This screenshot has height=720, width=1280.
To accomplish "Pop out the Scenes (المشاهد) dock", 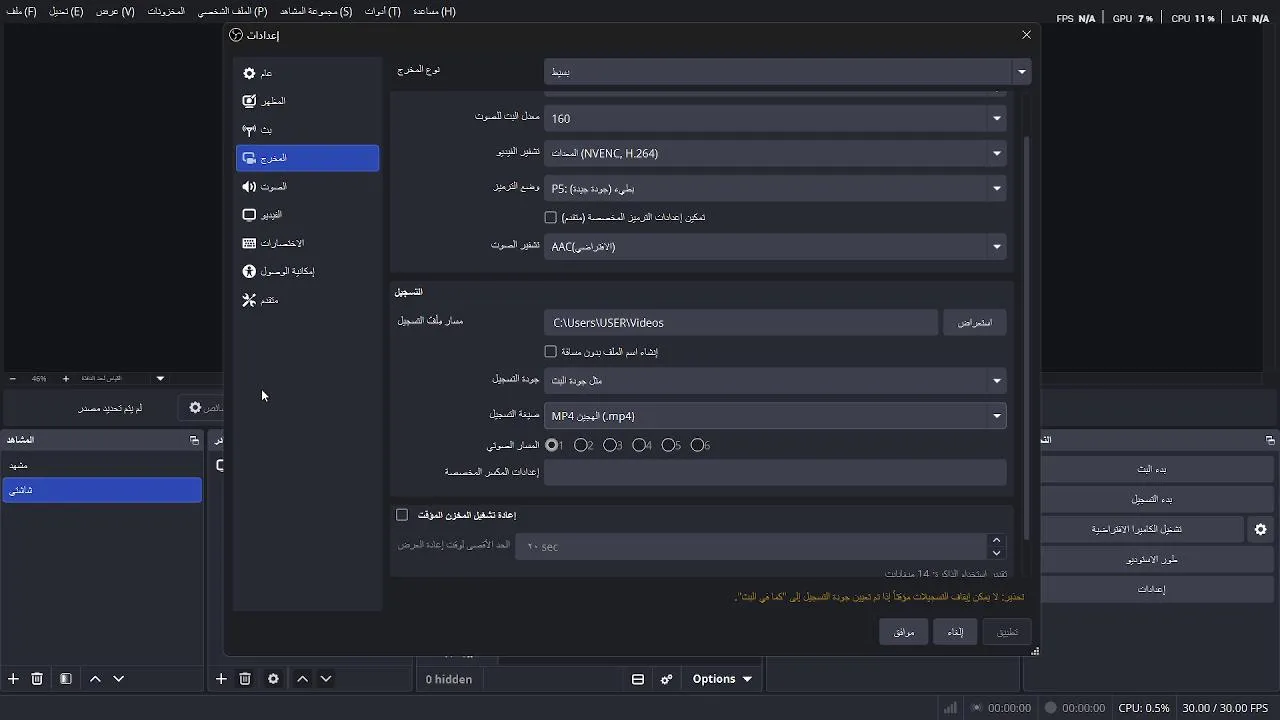I will pyautogui.click(x=194, y=440).
